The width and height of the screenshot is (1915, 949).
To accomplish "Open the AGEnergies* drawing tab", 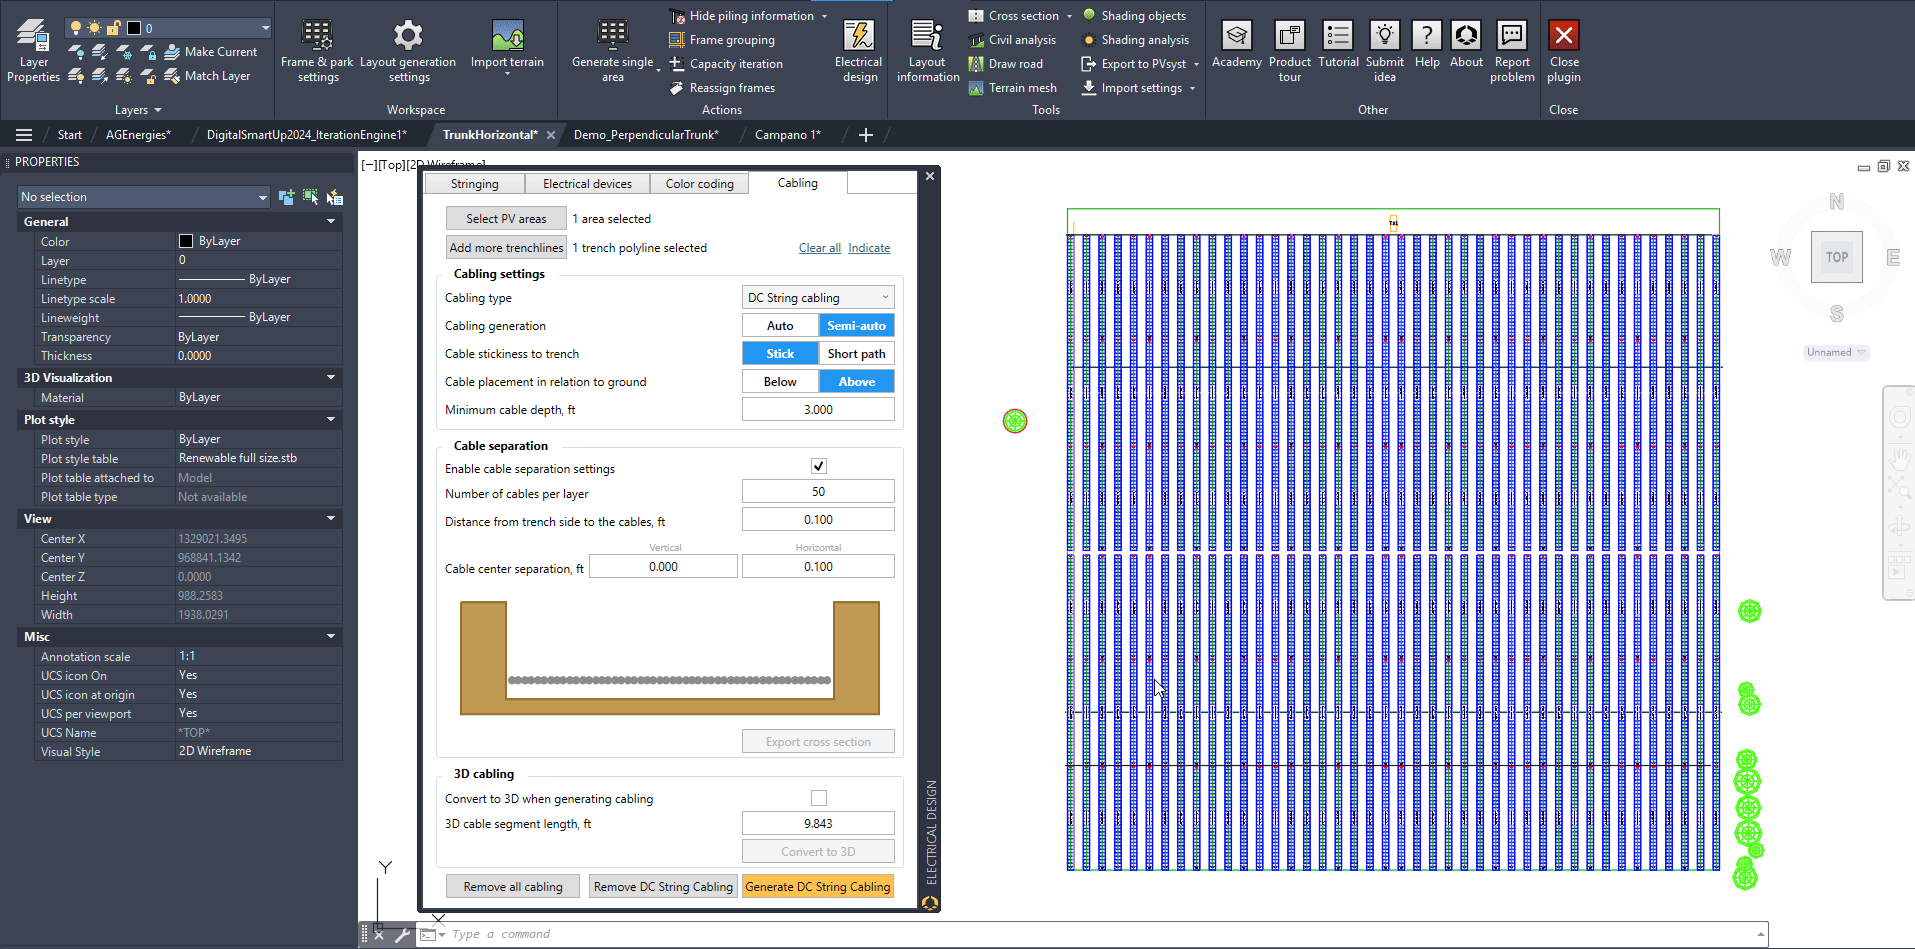I will coord(138,135).
